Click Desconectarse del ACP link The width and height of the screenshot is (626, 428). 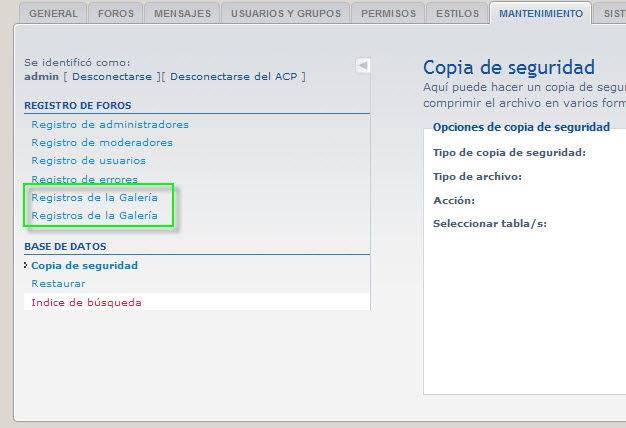234,76
